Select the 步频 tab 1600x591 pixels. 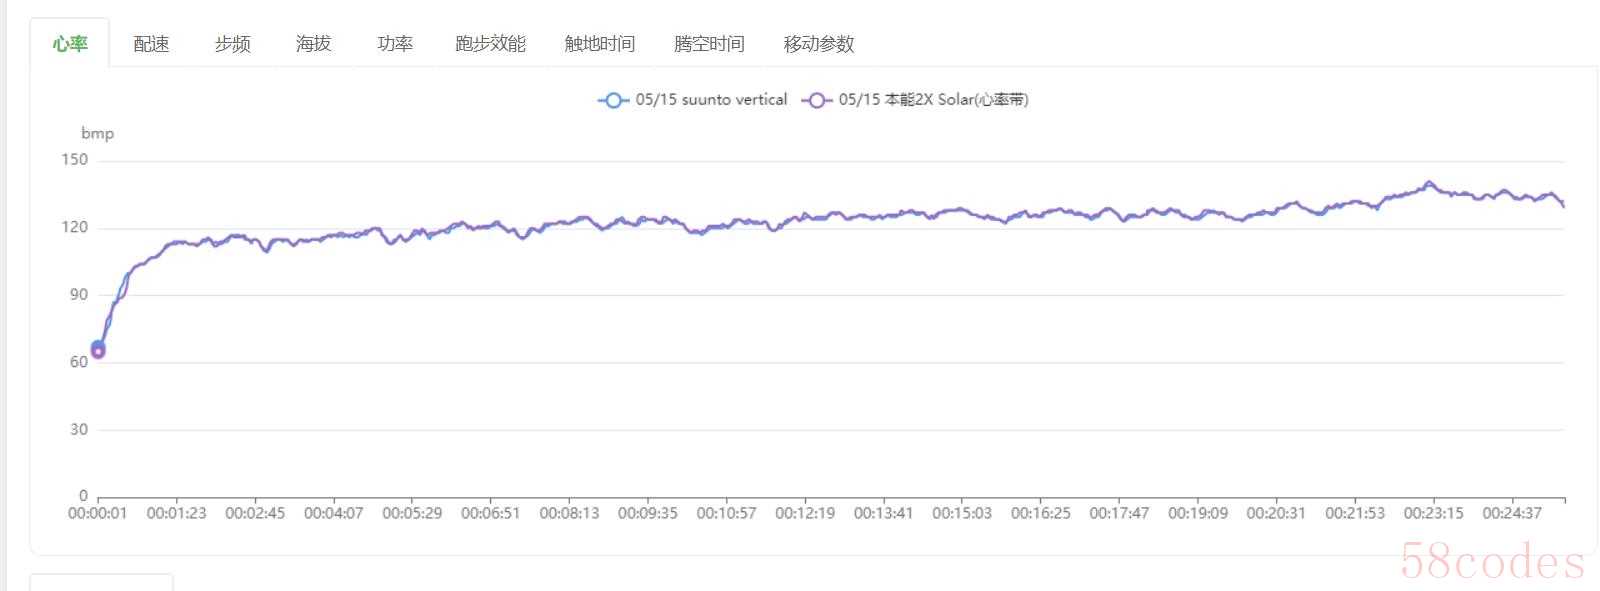[x=232, y=44]
